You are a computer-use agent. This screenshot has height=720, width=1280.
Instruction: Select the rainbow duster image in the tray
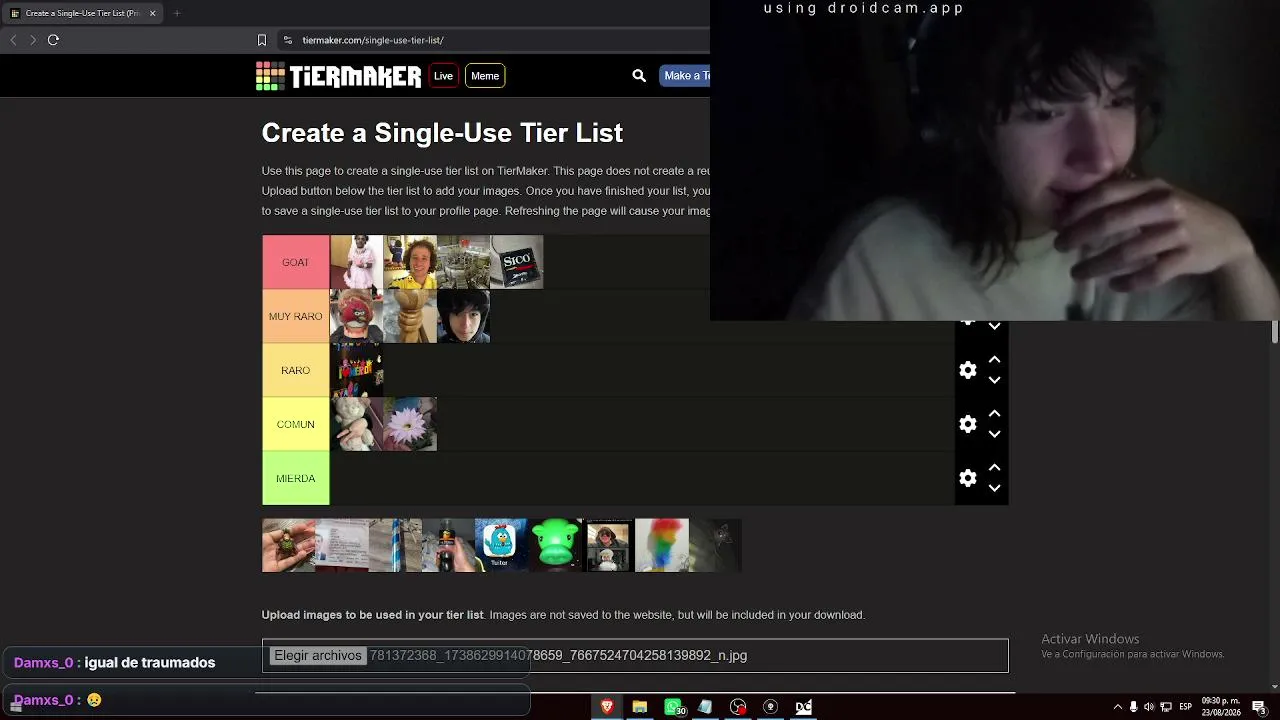662,545
